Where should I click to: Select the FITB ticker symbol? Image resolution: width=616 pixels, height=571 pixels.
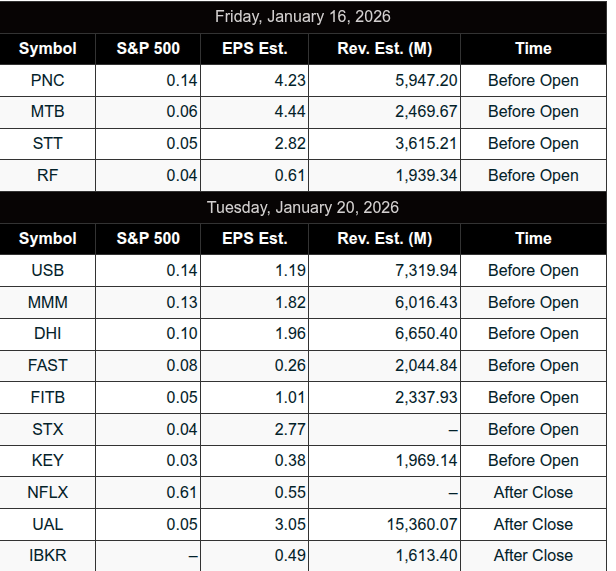pos(47,398)
